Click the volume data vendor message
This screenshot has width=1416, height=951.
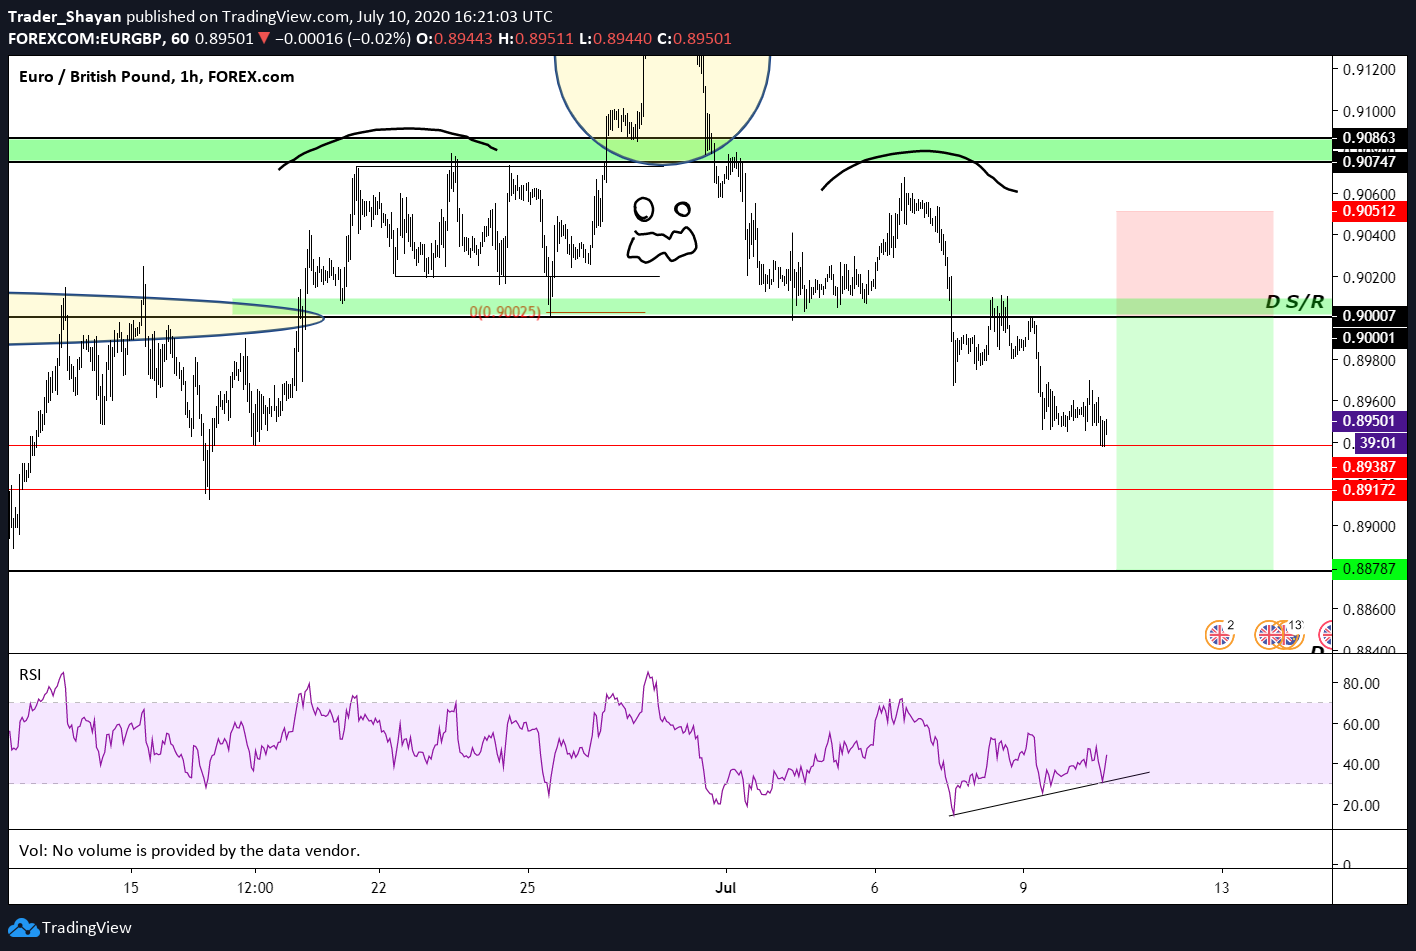click(189, 851)
